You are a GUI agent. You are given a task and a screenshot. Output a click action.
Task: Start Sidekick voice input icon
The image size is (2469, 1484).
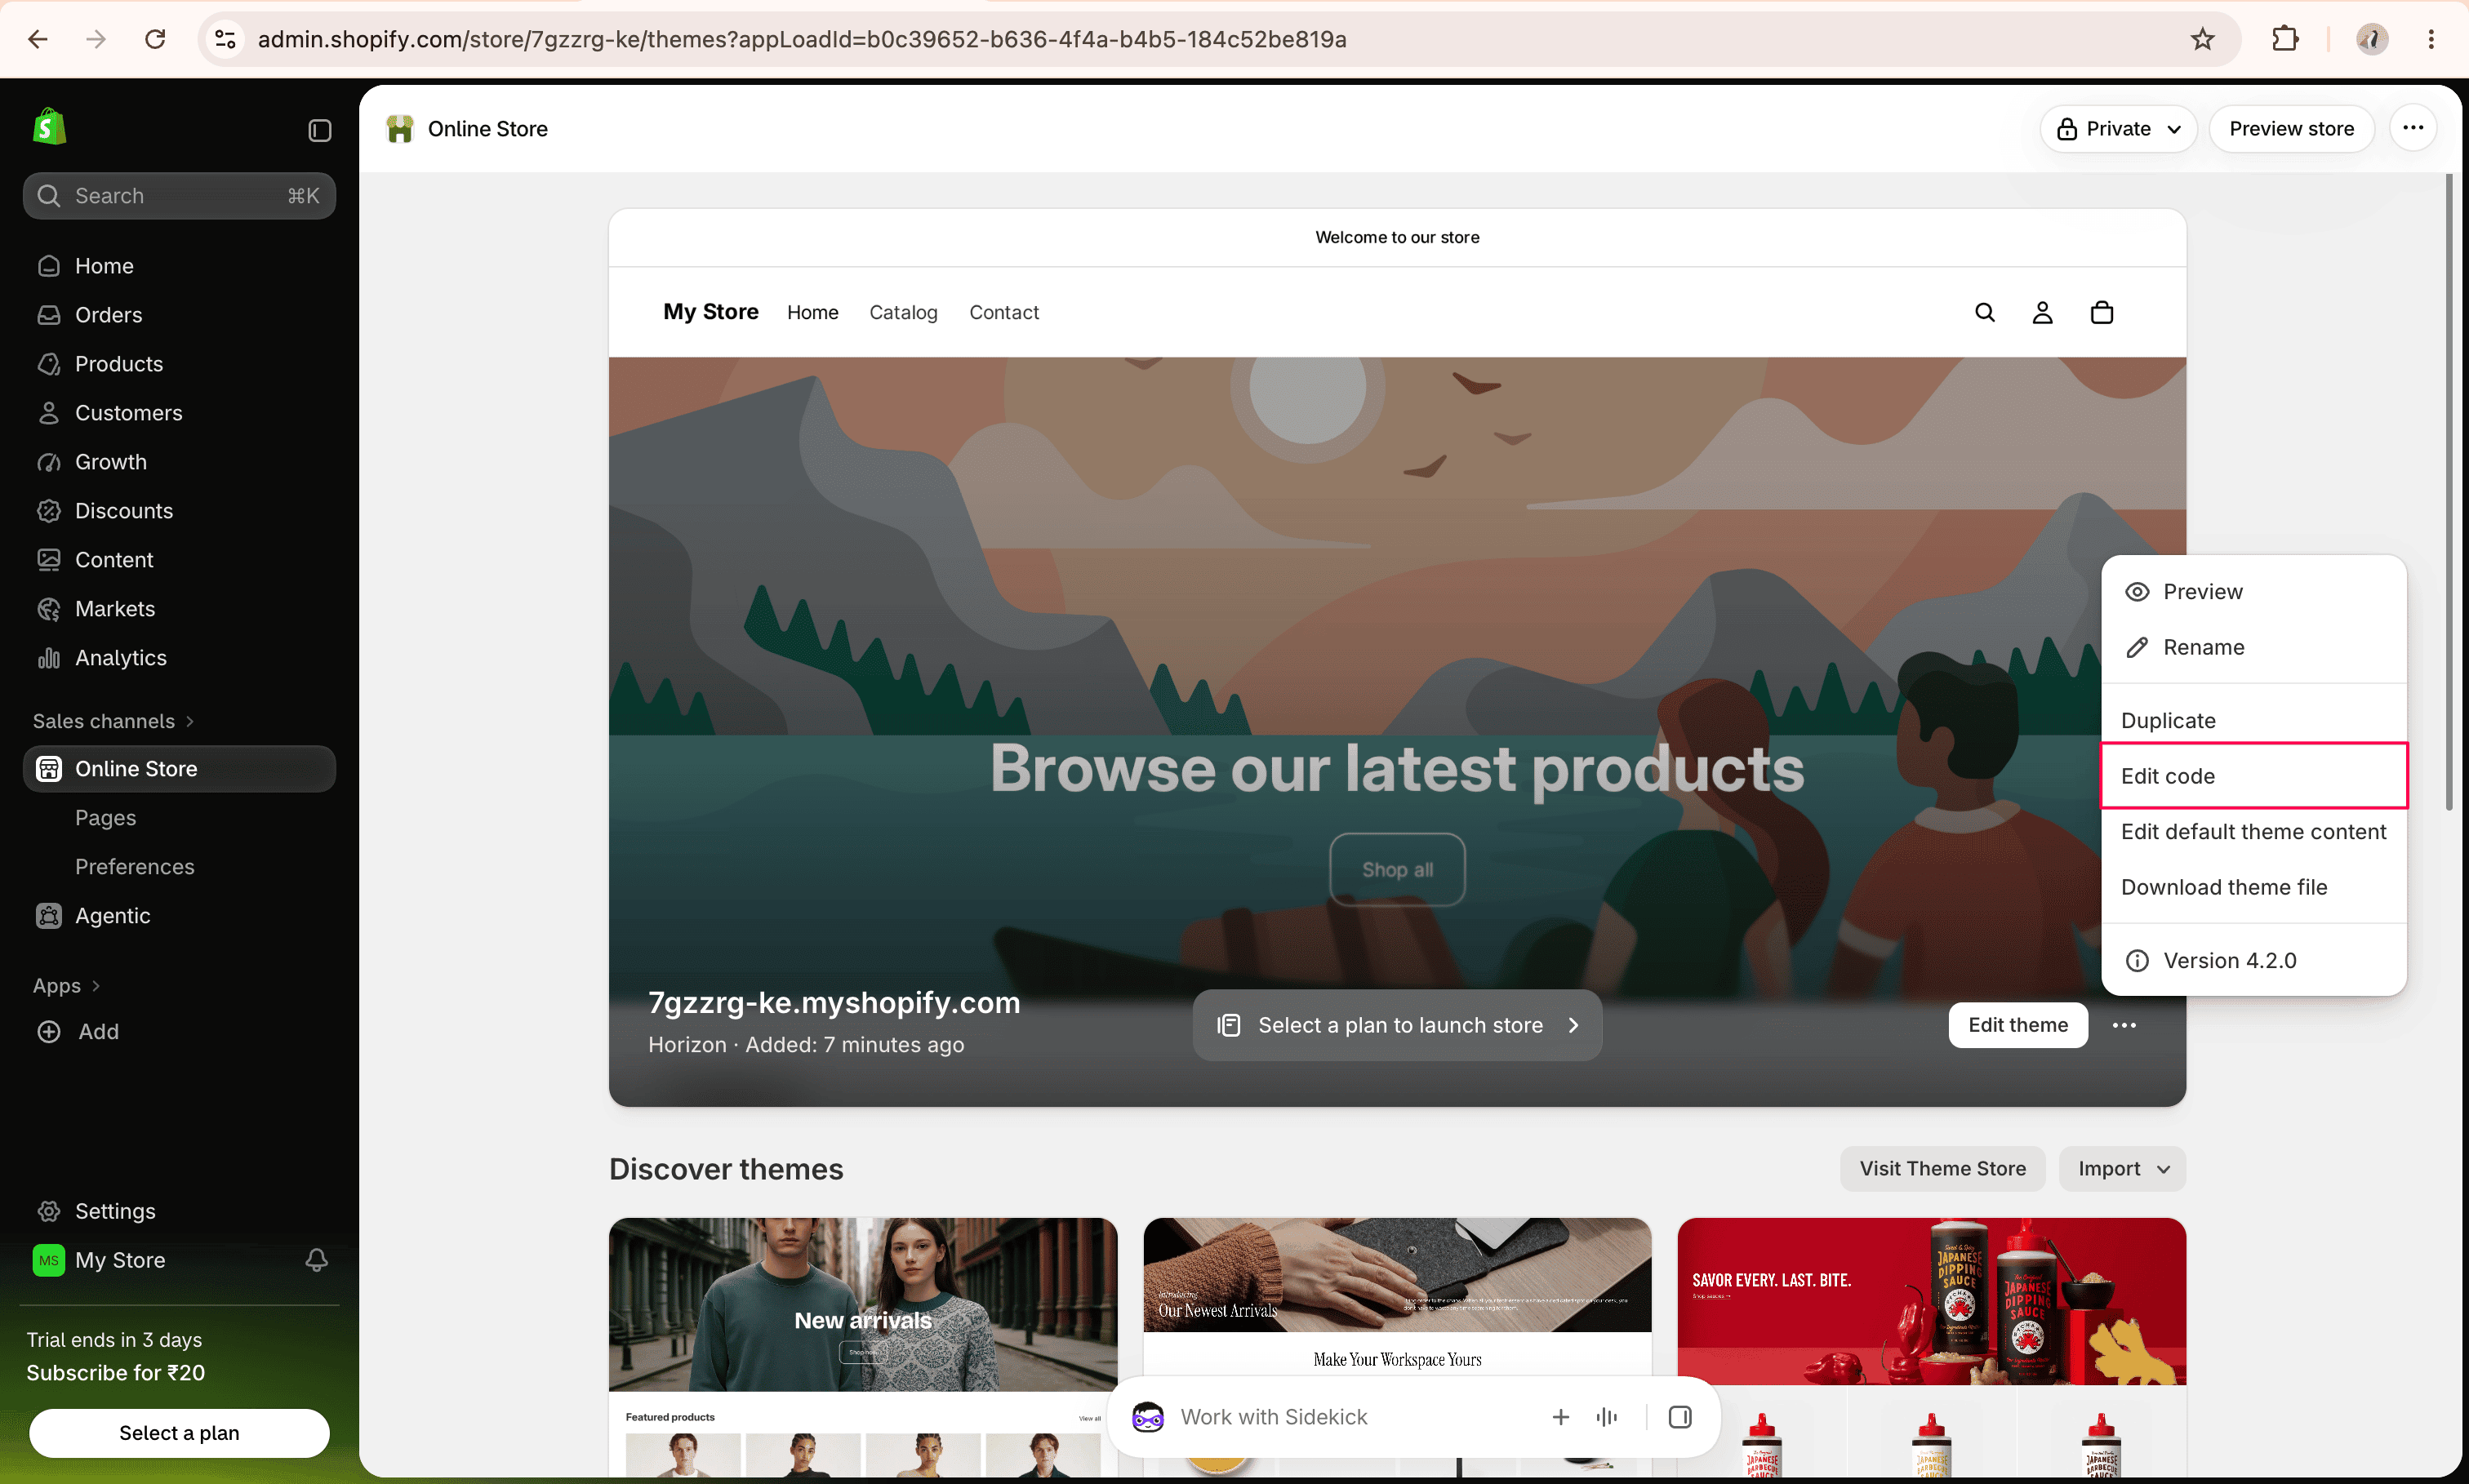1607,1417
